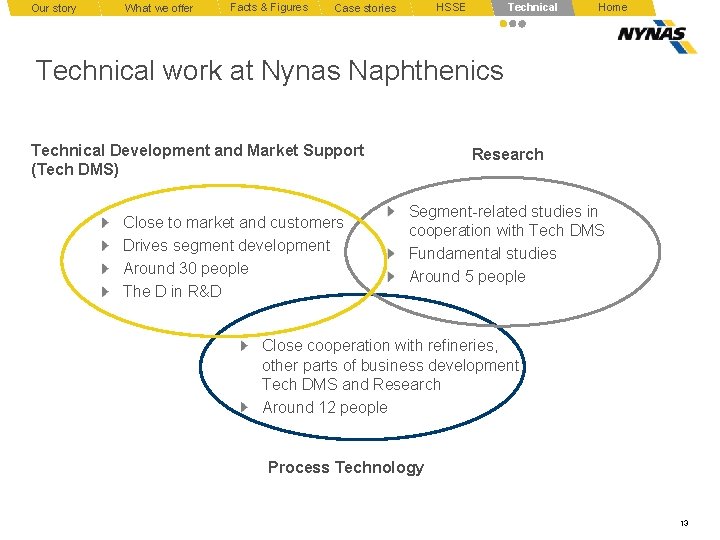Click 'Tech DMS and Research' text line
This screenshot has height=540, width=720.
(x=352, y=384)
